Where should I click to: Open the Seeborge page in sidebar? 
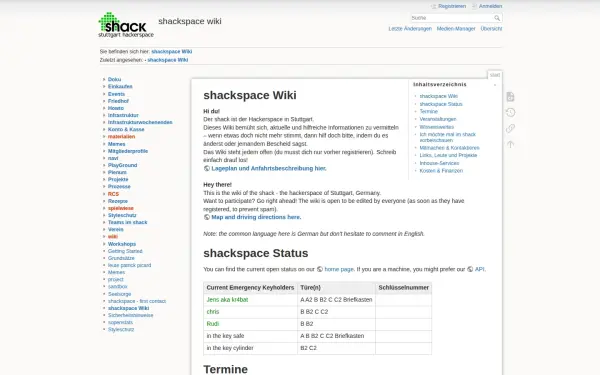[119, 294]
